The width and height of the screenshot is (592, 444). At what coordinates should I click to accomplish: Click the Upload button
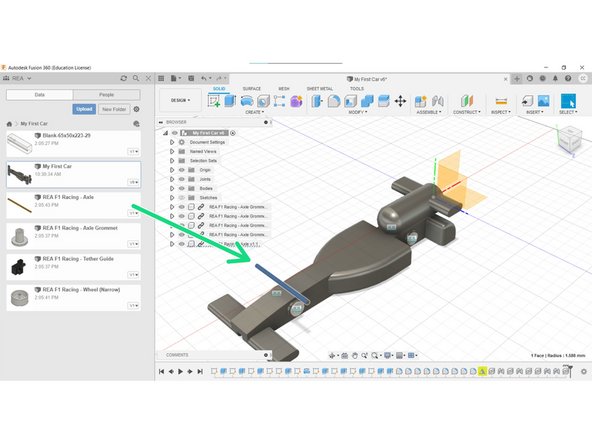click(x=84, y=109)
